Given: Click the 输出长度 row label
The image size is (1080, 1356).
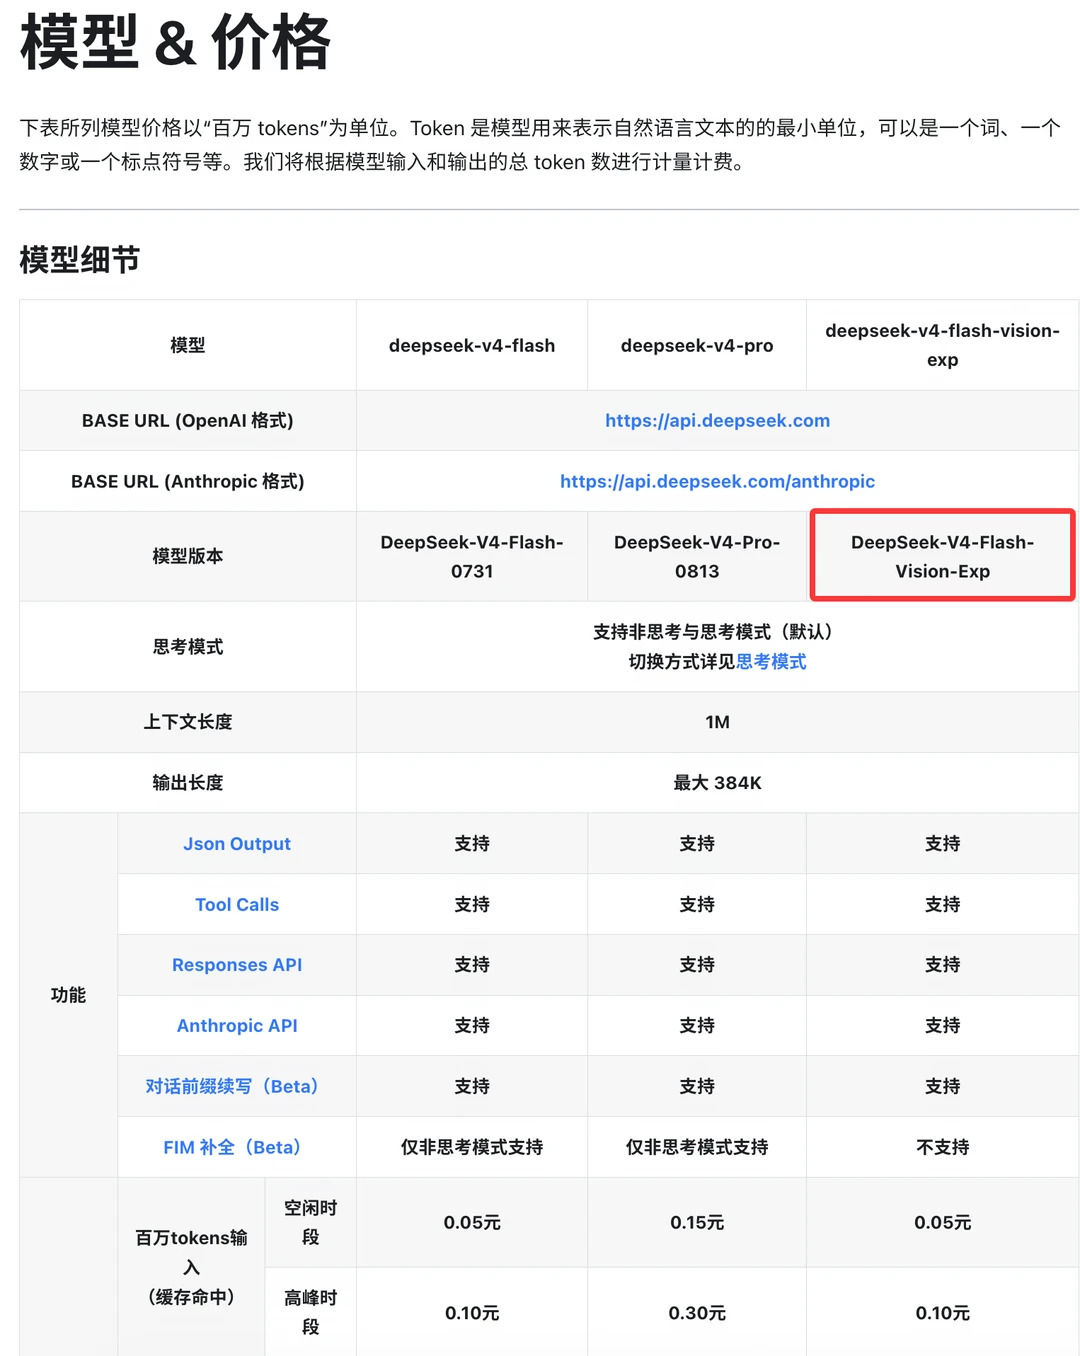Looking at the screenshot, I should [188, 783].
